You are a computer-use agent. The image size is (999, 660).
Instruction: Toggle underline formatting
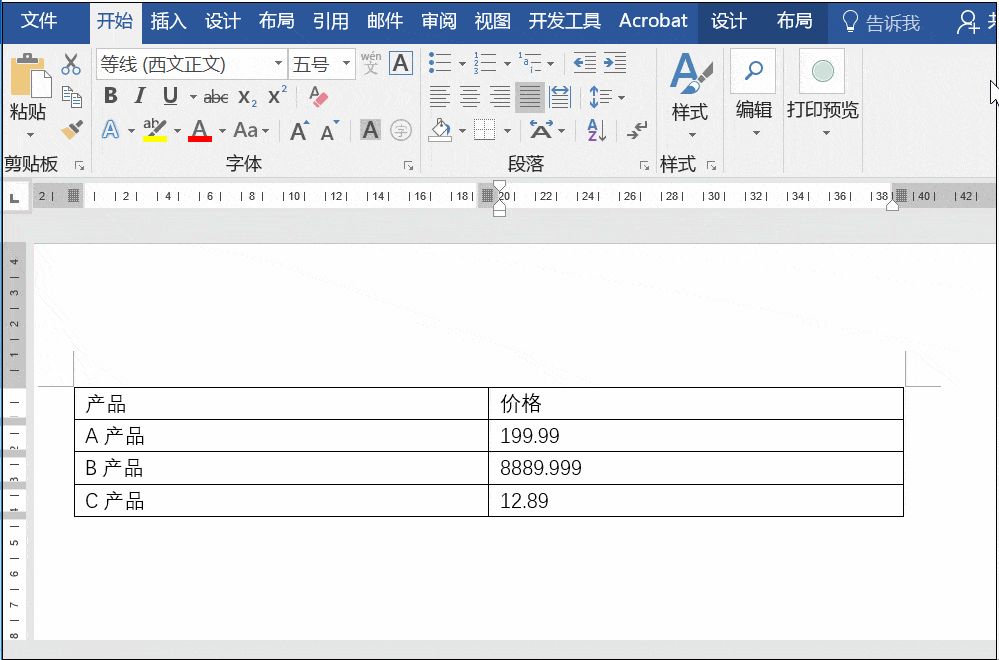point(170,96)
